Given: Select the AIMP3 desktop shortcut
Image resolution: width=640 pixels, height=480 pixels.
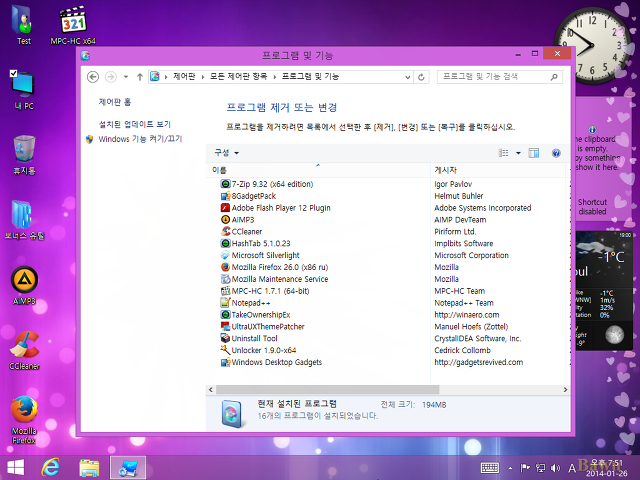Looking at the screenshot, I should pos(24,286).
